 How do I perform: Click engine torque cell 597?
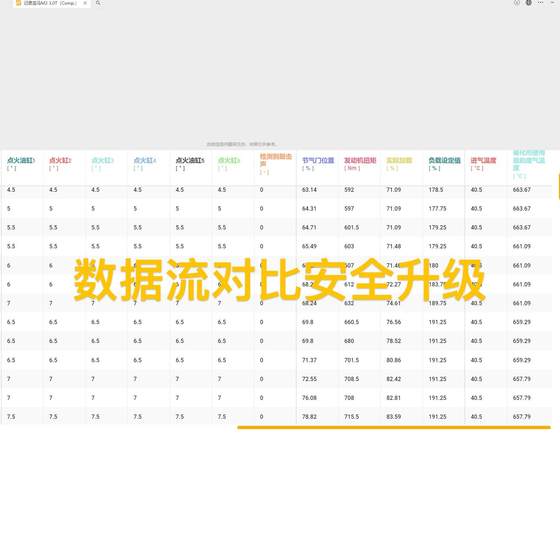[349, 209]
